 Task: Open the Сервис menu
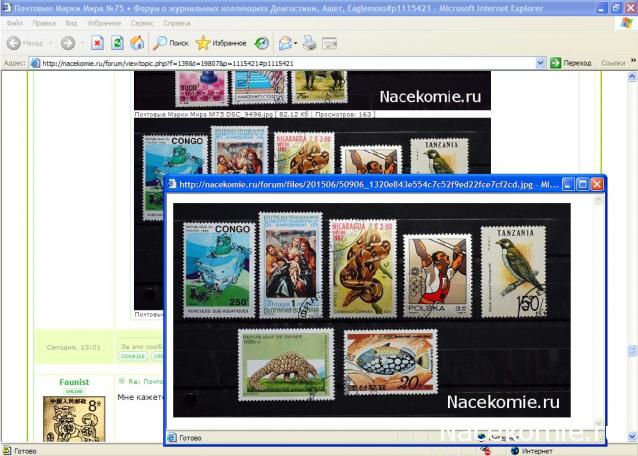tap(142, 23)
